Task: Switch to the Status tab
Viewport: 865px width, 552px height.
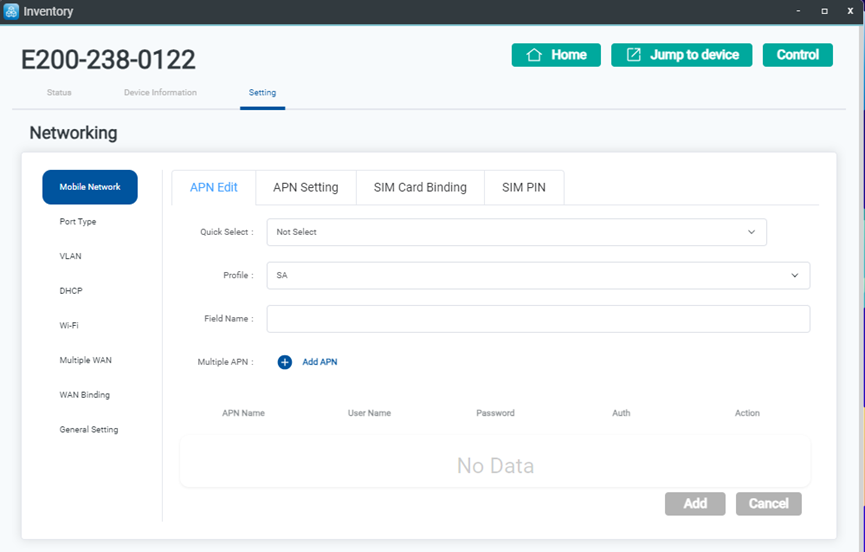Action: (59, 93)
